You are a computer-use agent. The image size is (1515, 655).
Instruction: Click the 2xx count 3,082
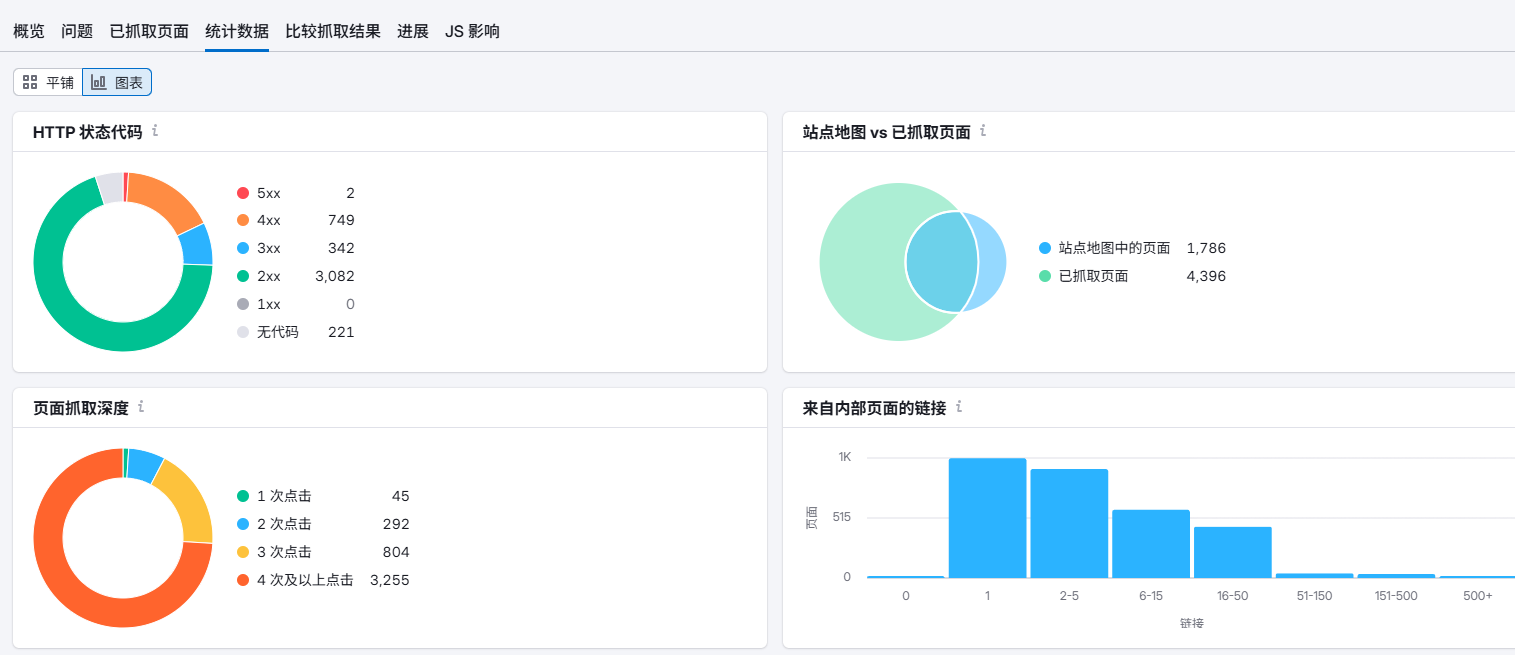335,276
